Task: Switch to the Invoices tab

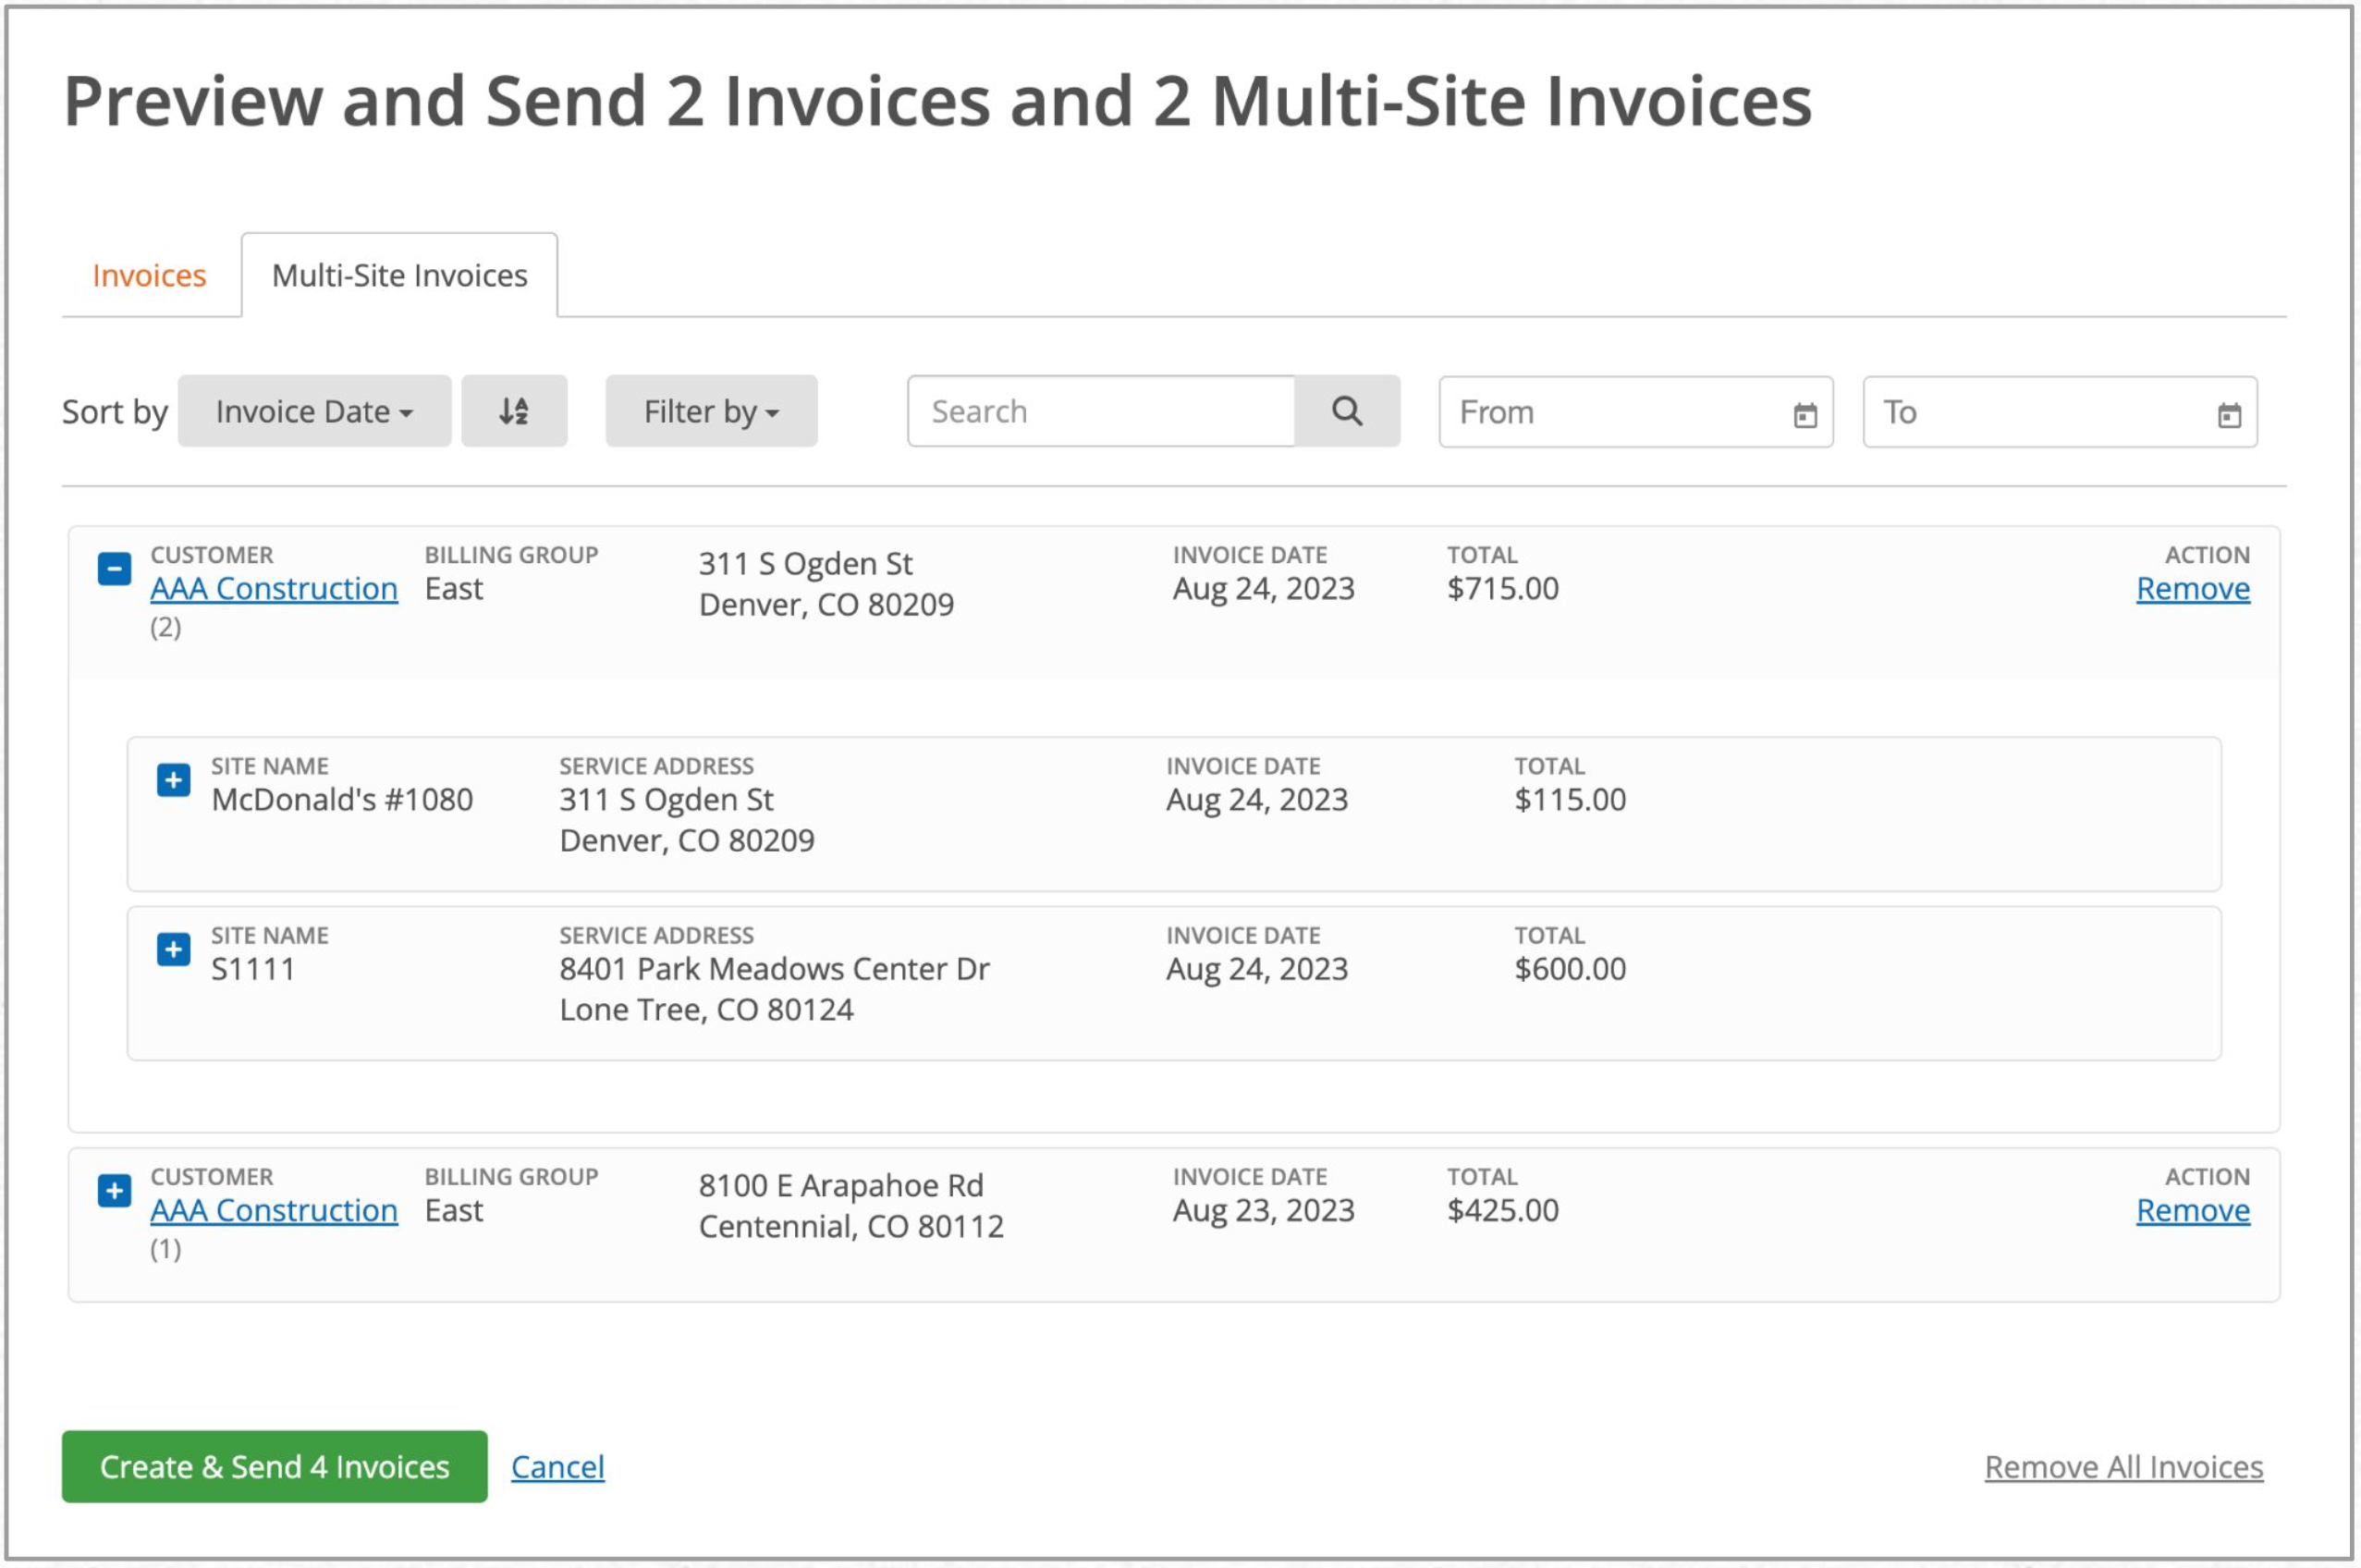Action: click(148, 275)
